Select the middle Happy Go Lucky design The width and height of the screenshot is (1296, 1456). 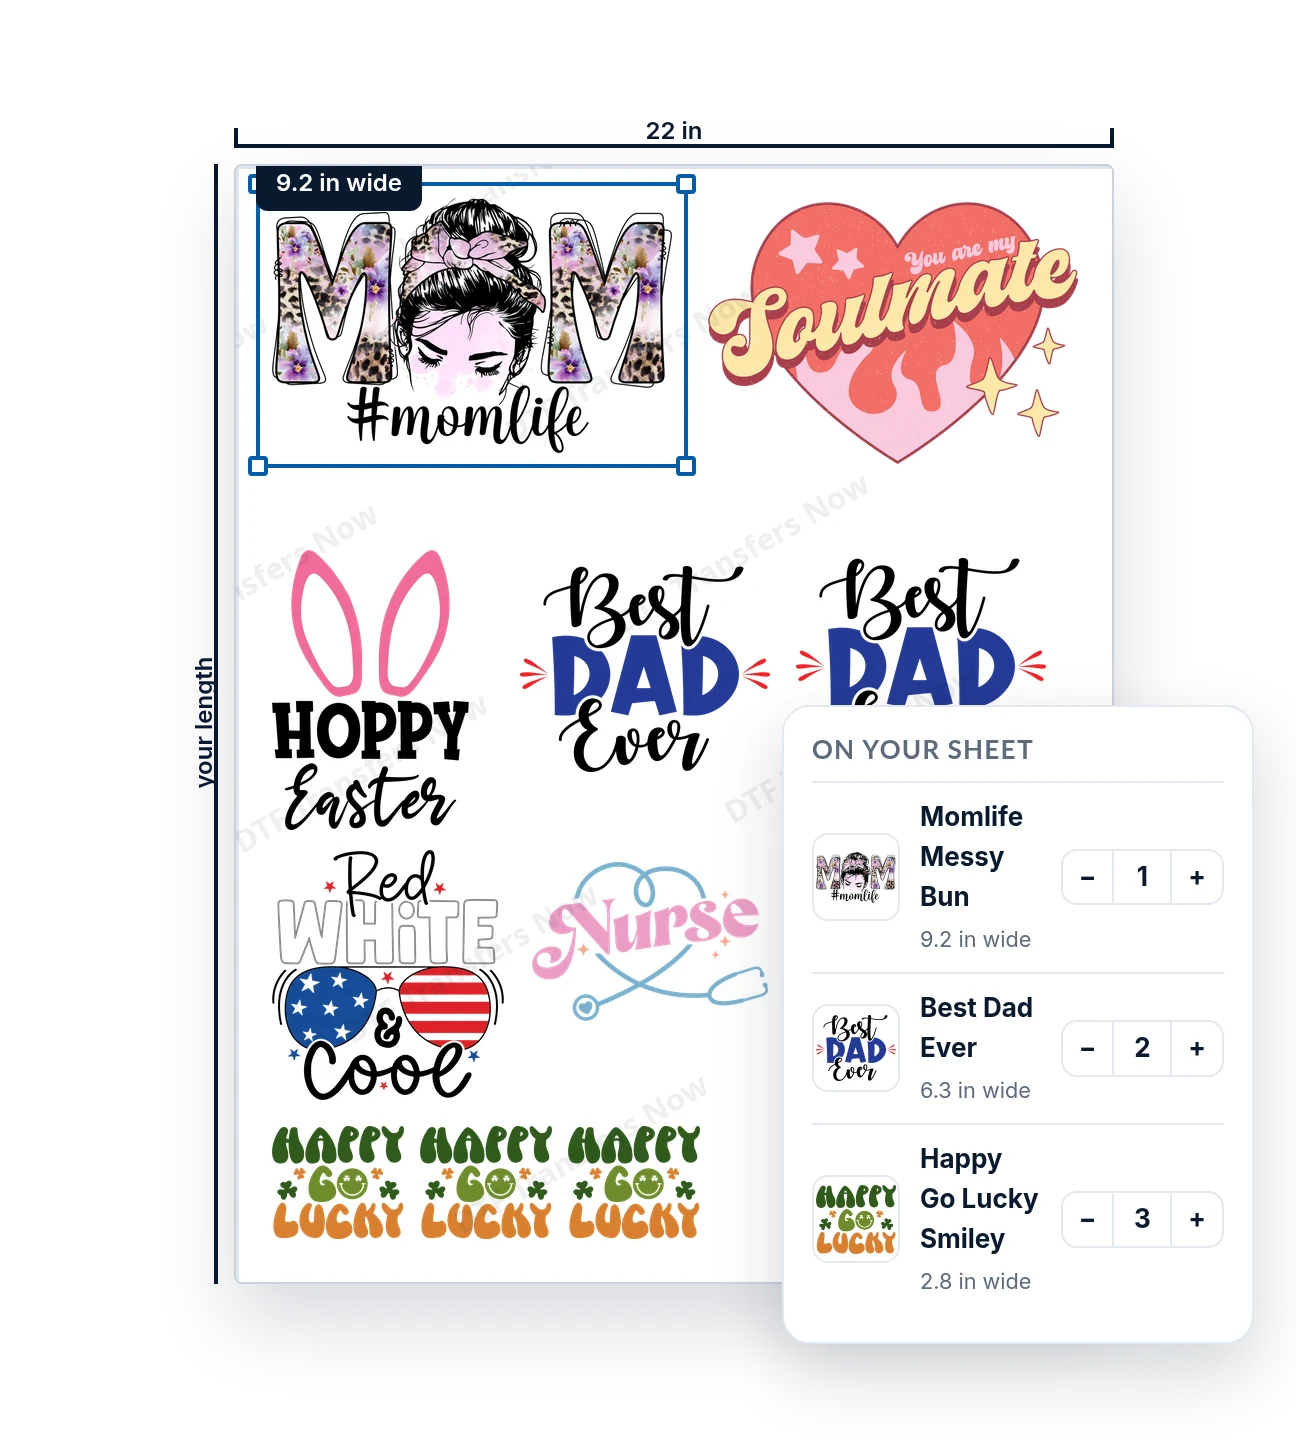pyautogui.click(x=486, y=1183)
